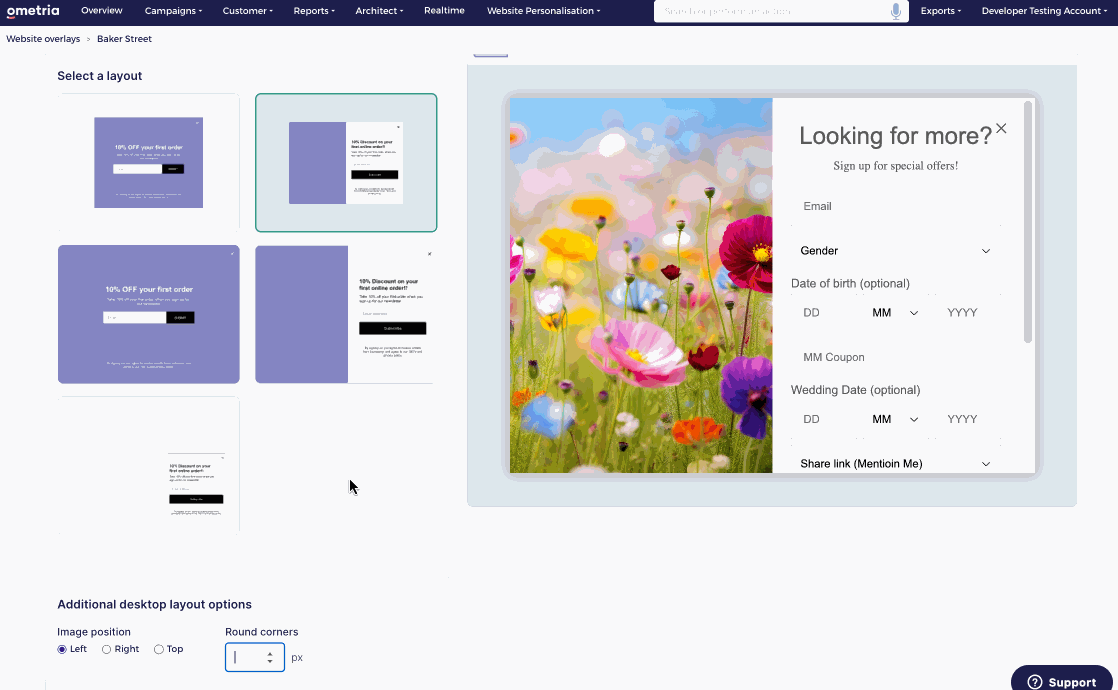Click the Round corners stepper arrows
The height and width of the screenshot is (690, 1118).
point(270,657)
